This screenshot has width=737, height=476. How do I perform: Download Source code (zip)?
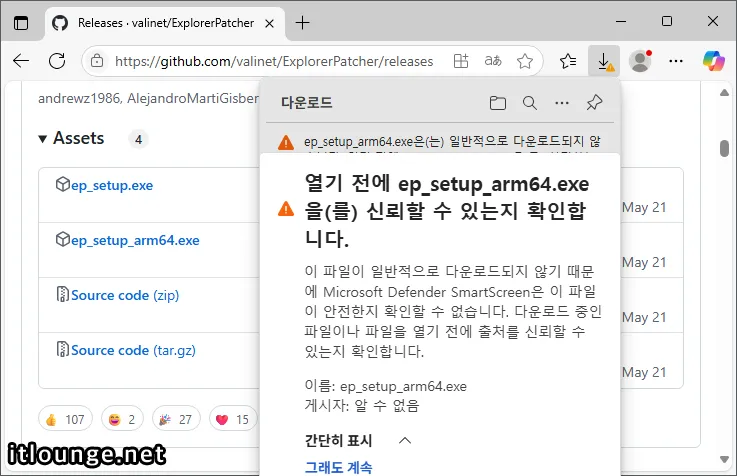(x=125, y=295)
